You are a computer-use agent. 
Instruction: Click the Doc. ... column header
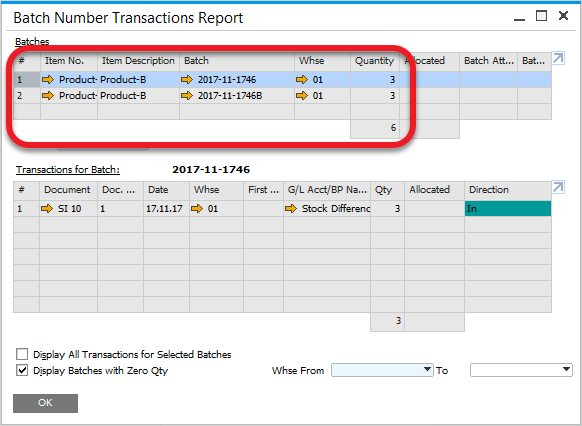tap(120, 190)
